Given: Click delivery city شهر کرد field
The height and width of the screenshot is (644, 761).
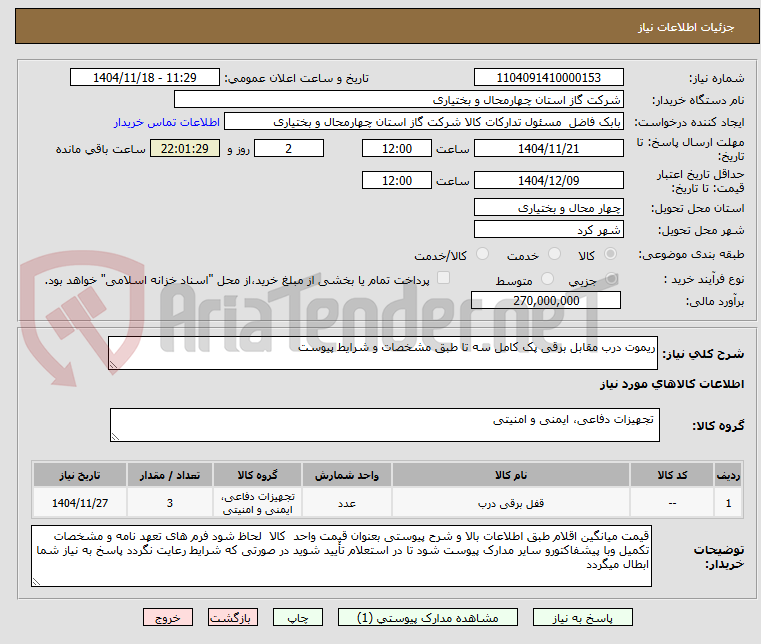Looking at the screenshot, I should [548, 229].
